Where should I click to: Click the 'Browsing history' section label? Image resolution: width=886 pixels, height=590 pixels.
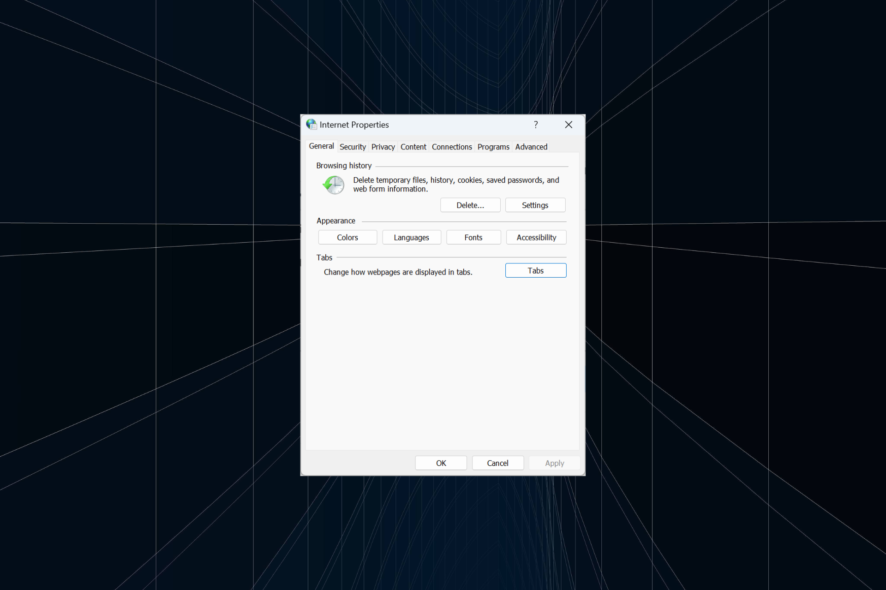point(344,166)
